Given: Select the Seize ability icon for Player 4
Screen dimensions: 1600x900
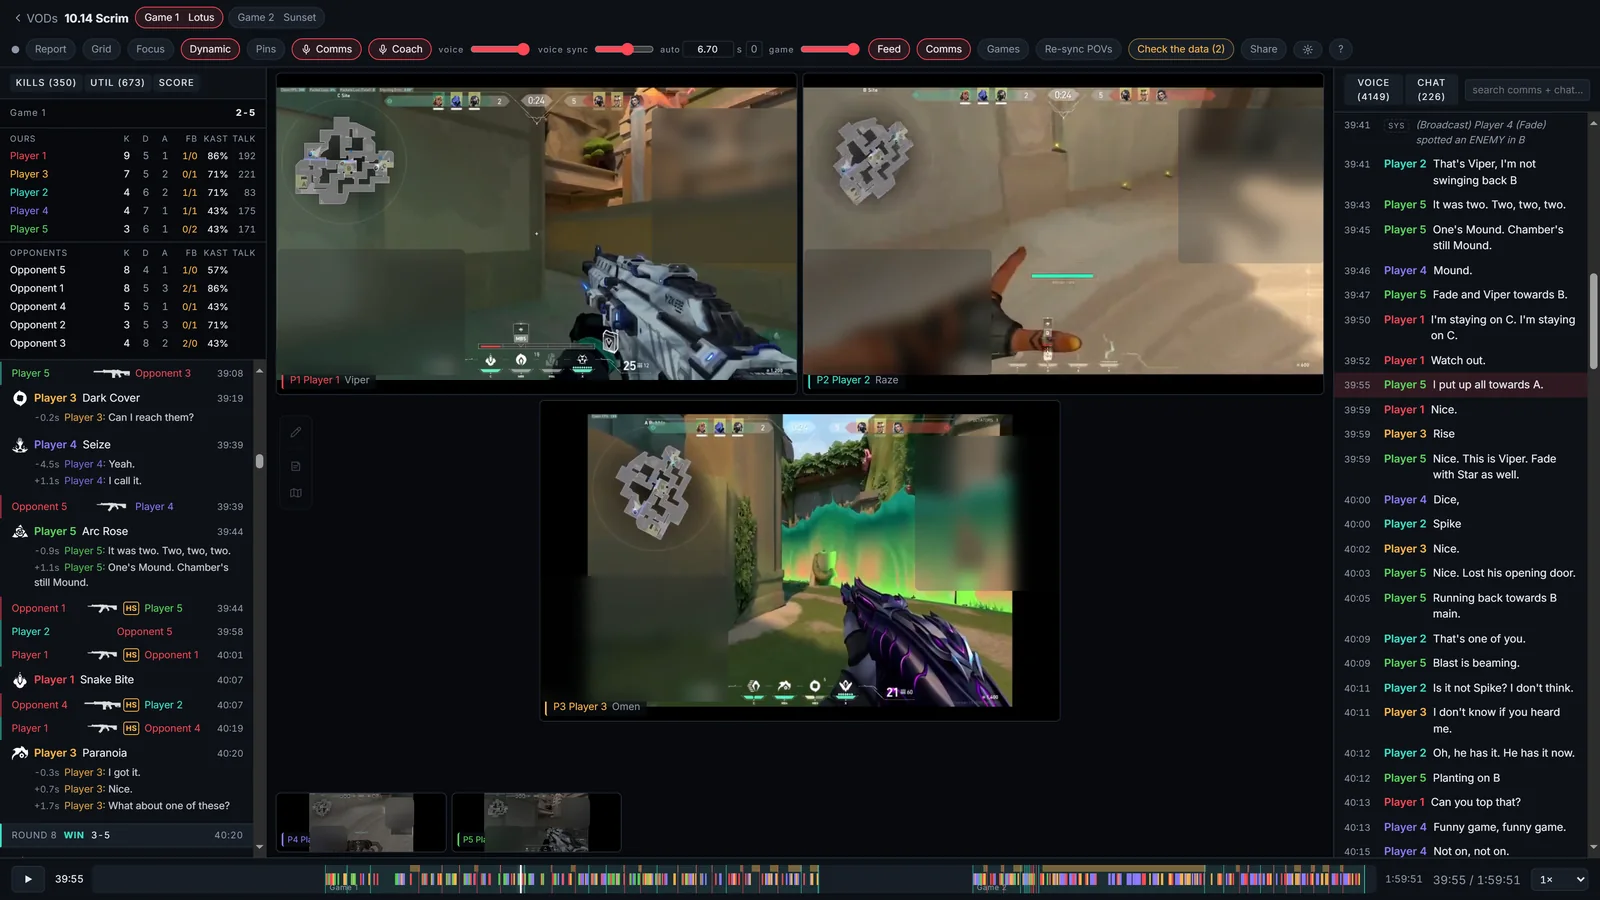Looking at the screenshot, I should pyautogui.click(x=20, y=445).
